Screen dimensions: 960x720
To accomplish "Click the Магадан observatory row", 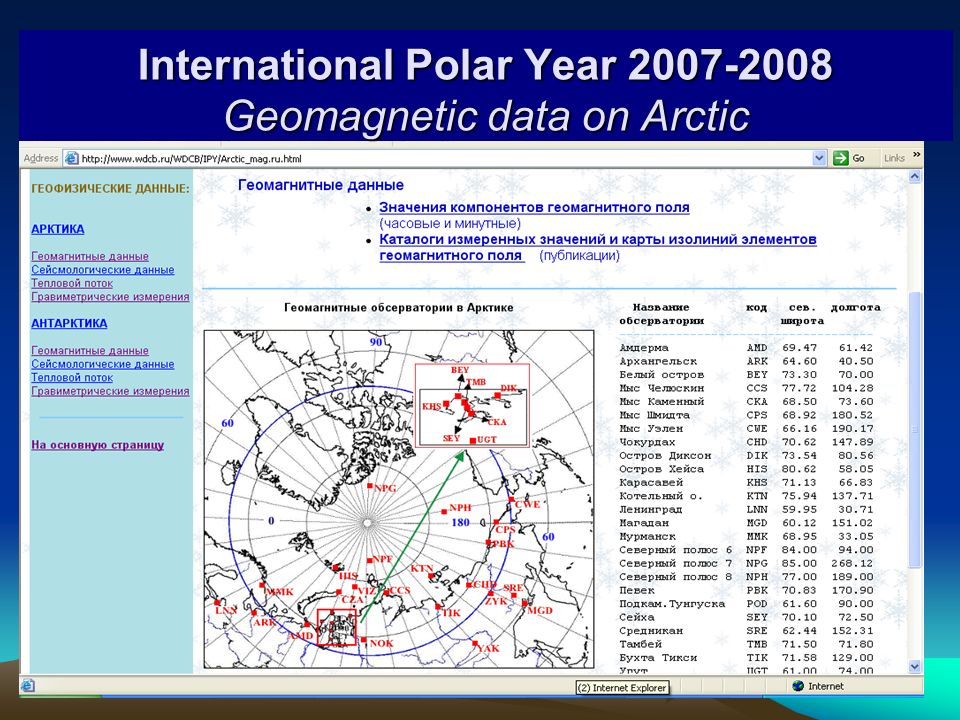I will [x=746, y=523].
